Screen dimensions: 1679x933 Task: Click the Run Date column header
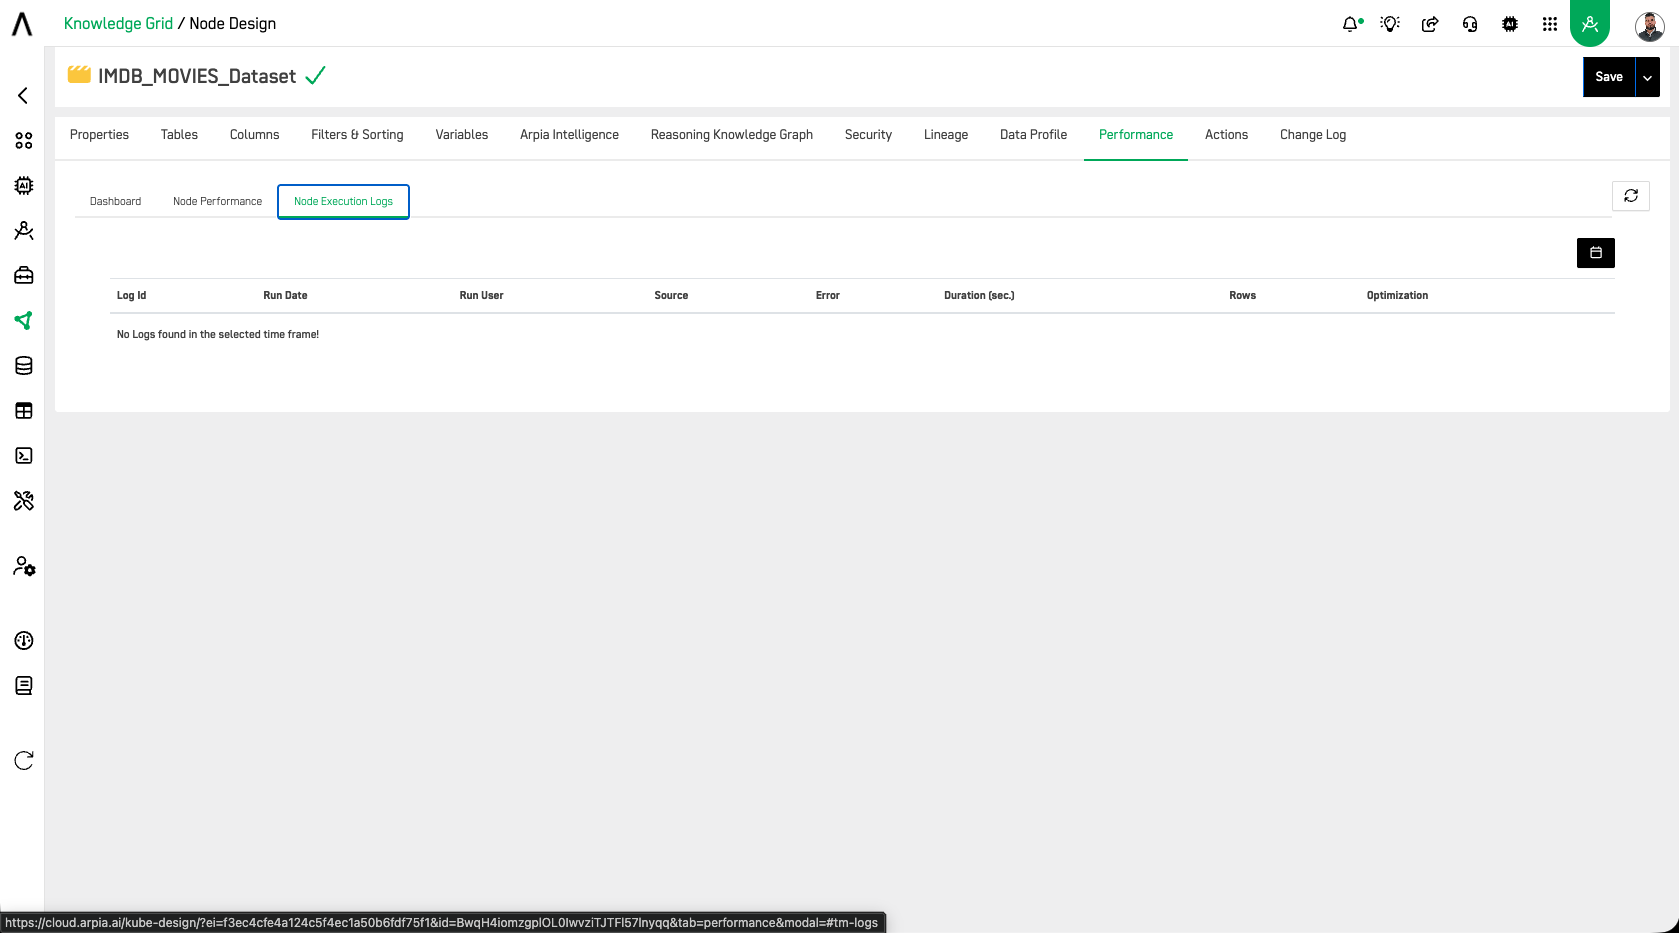coord(285,296)
